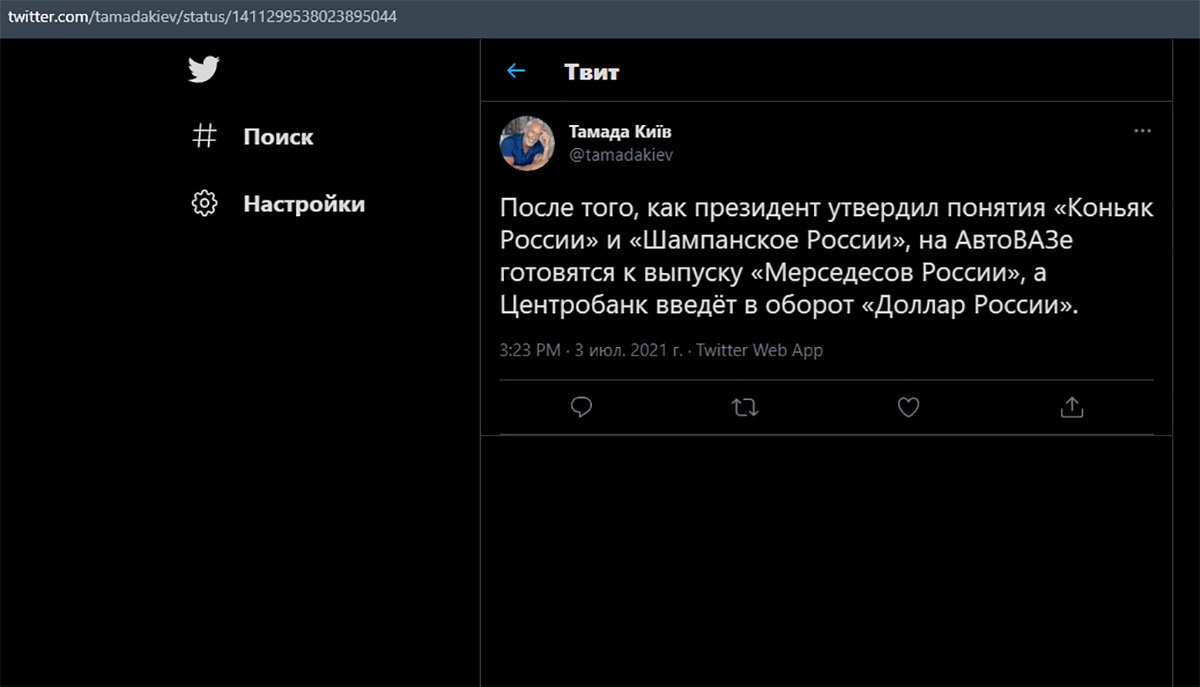Open the Настройки menu item
The width and height of the screenshot is (1200, 687).
pyautogui.click(x=304, y=204)
